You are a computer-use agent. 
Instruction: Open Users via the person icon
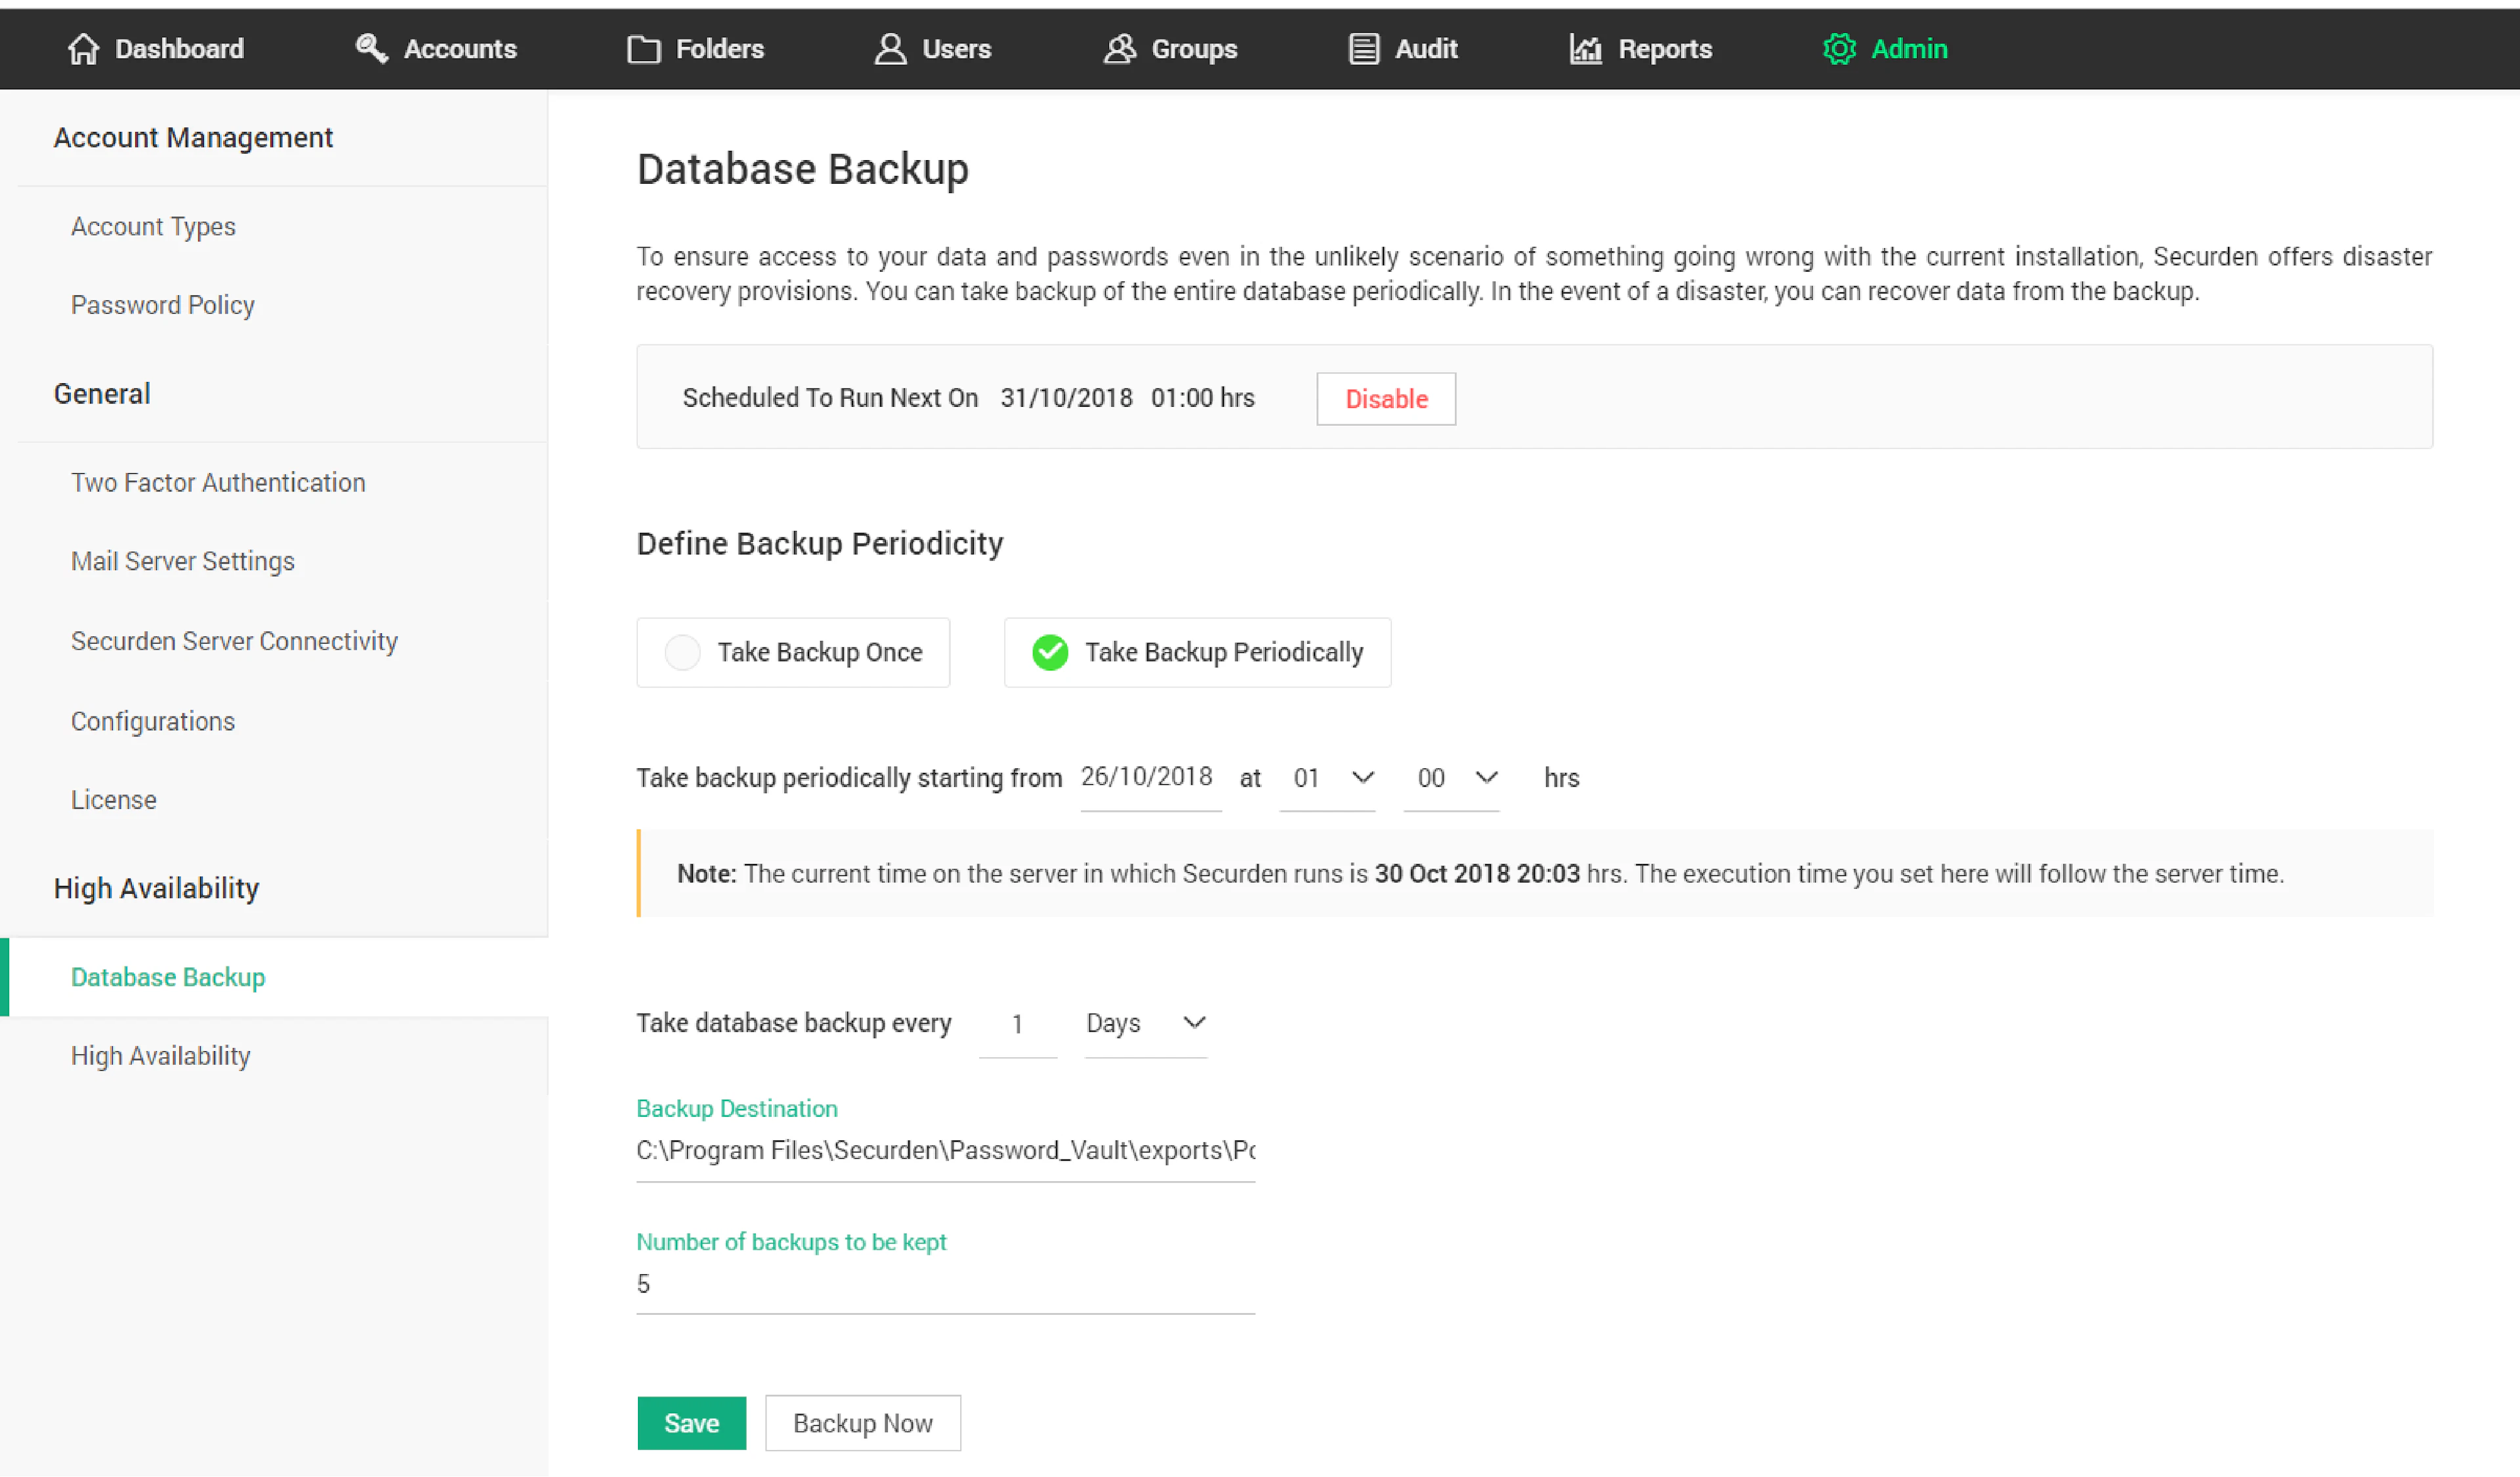click(888, 48)
